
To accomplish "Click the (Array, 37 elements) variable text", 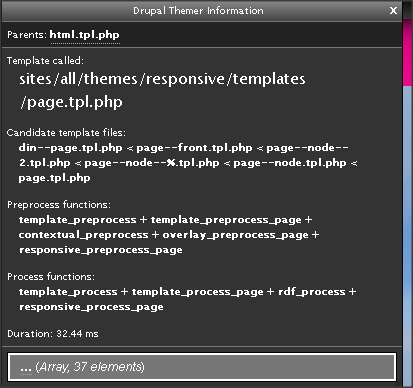I will (x=90, y=367).
